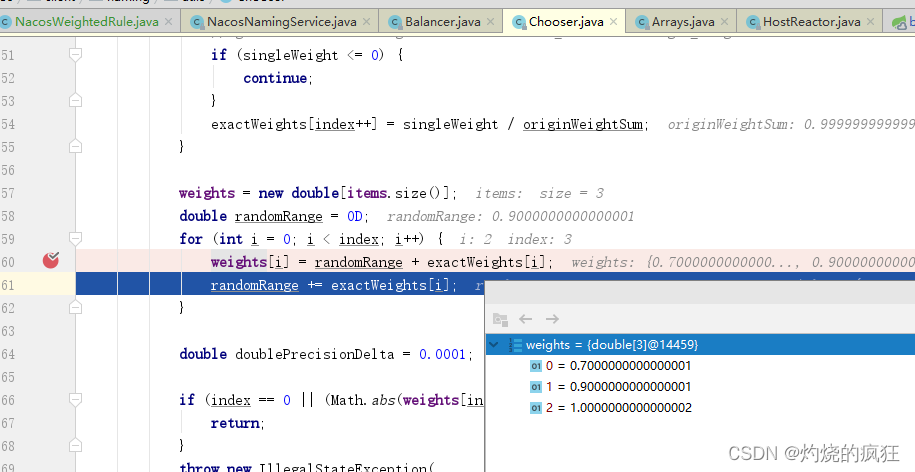
Task: Click the primitive icon next to element 2
Action: pyautogui.click(x=536, y=408)
